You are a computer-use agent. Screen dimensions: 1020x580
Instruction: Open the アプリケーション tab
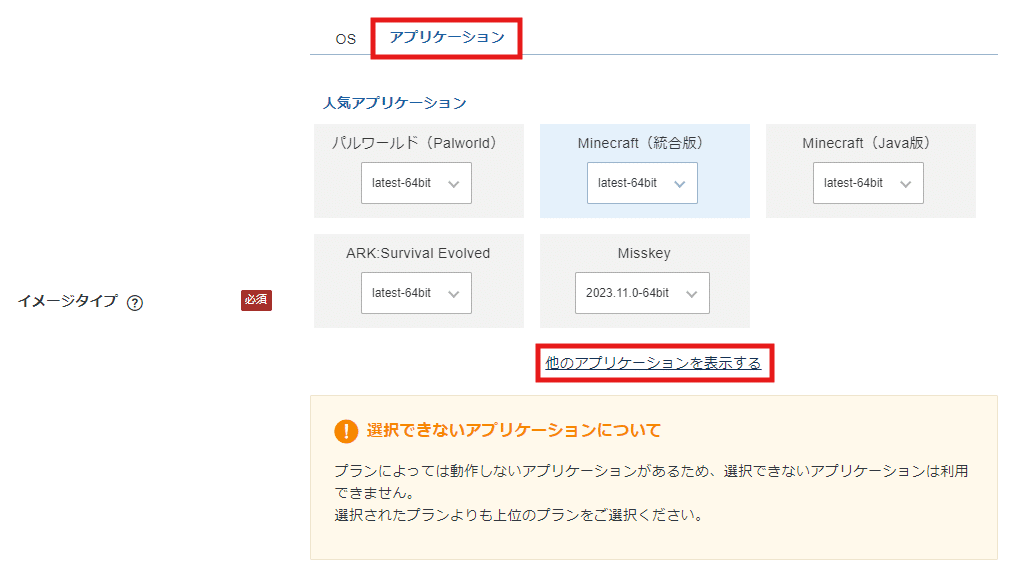coord(447,37)
